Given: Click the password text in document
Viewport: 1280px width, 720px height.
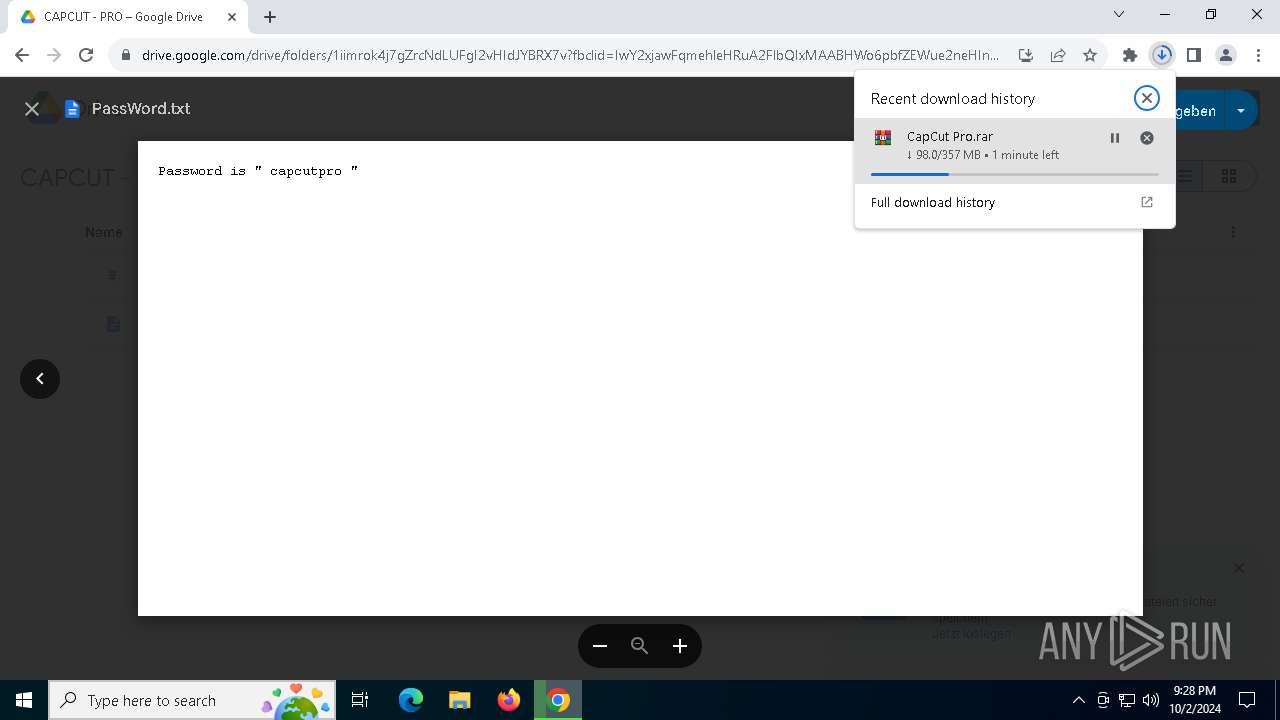Looking at the screenshot, I should pos(258,171).
